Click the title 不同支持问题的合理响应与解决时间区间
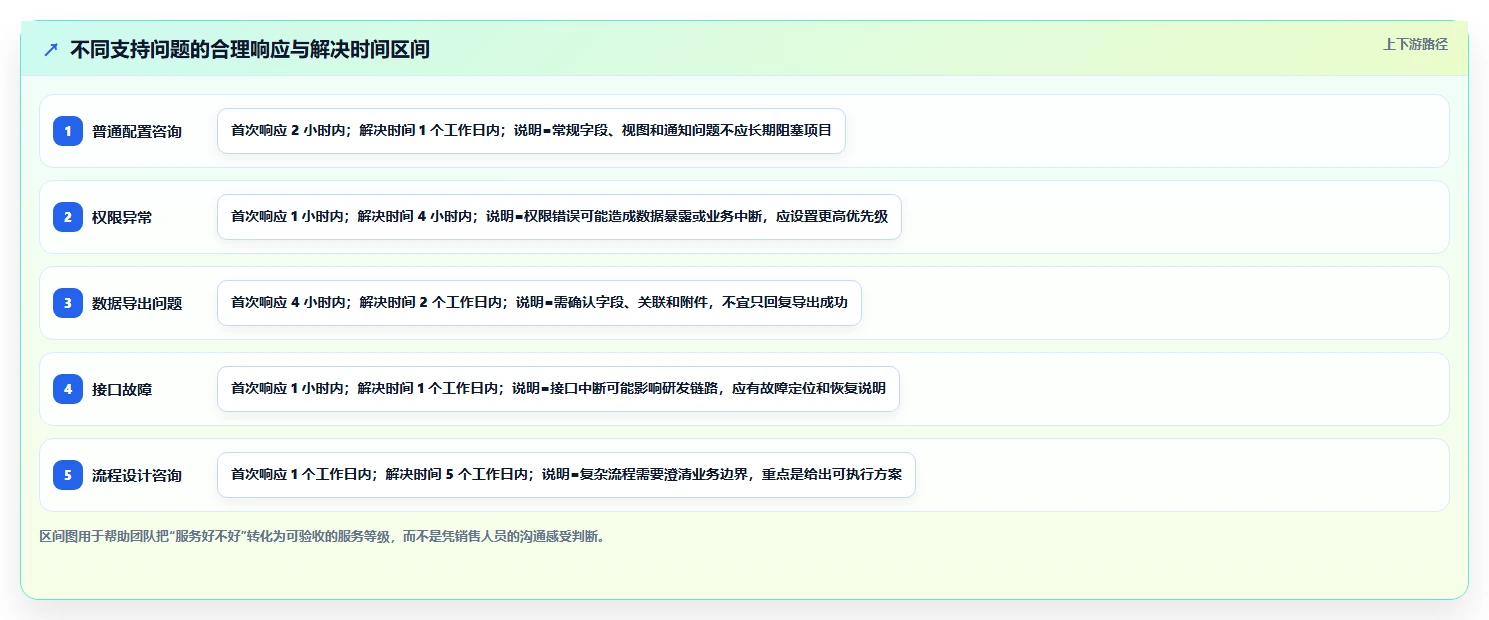Screen dimensions: 1489x620 [x=250, y=49]
